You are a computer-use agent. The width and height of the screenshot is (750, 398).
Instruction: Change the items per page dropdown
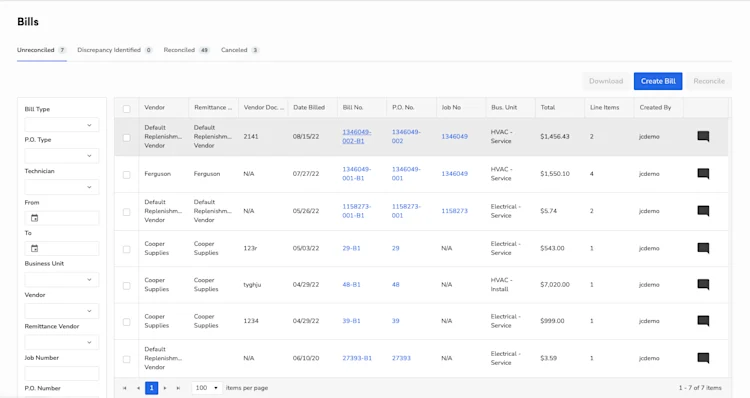(207, 388)
